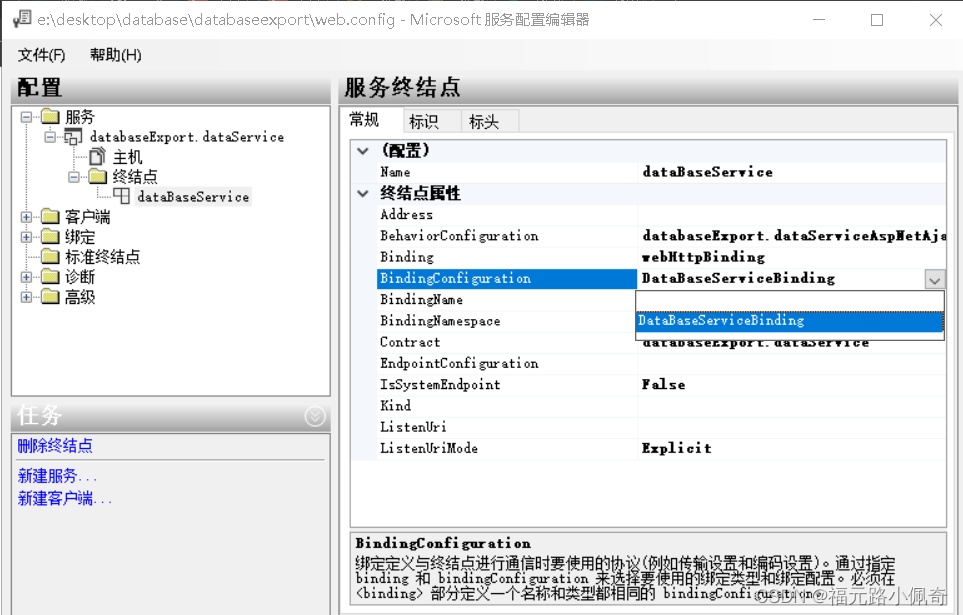Click the 新建服务... link

click(57, 476)
